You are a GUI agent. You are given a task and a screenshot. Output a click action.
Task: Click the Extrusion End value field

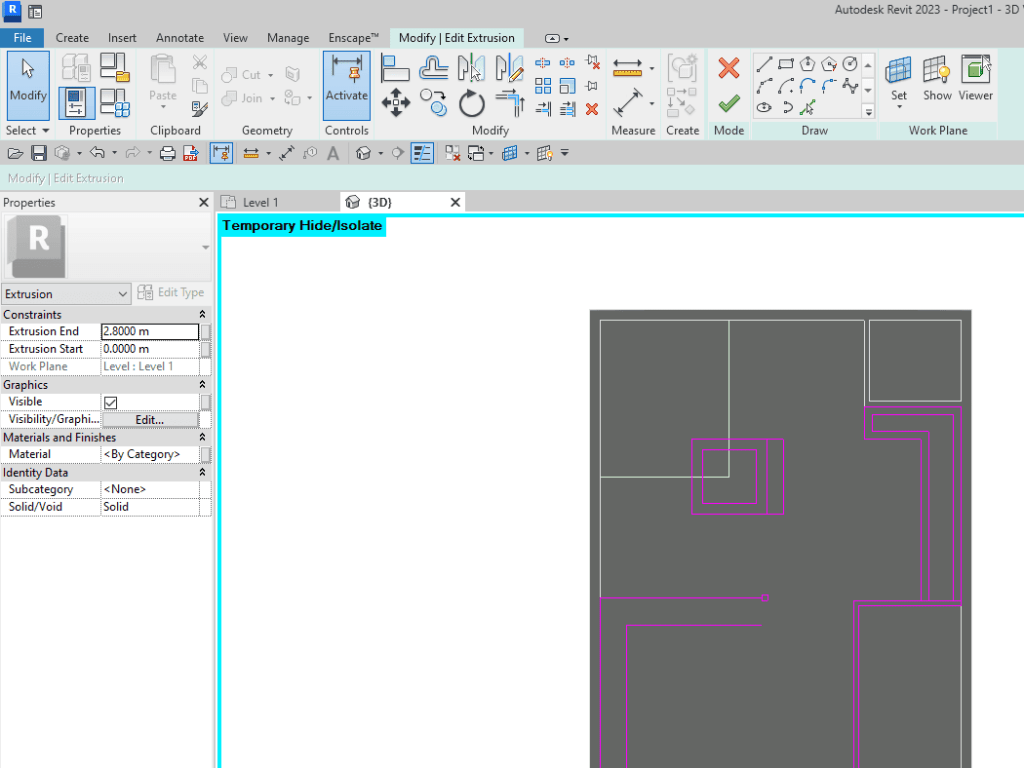point(150,332)
